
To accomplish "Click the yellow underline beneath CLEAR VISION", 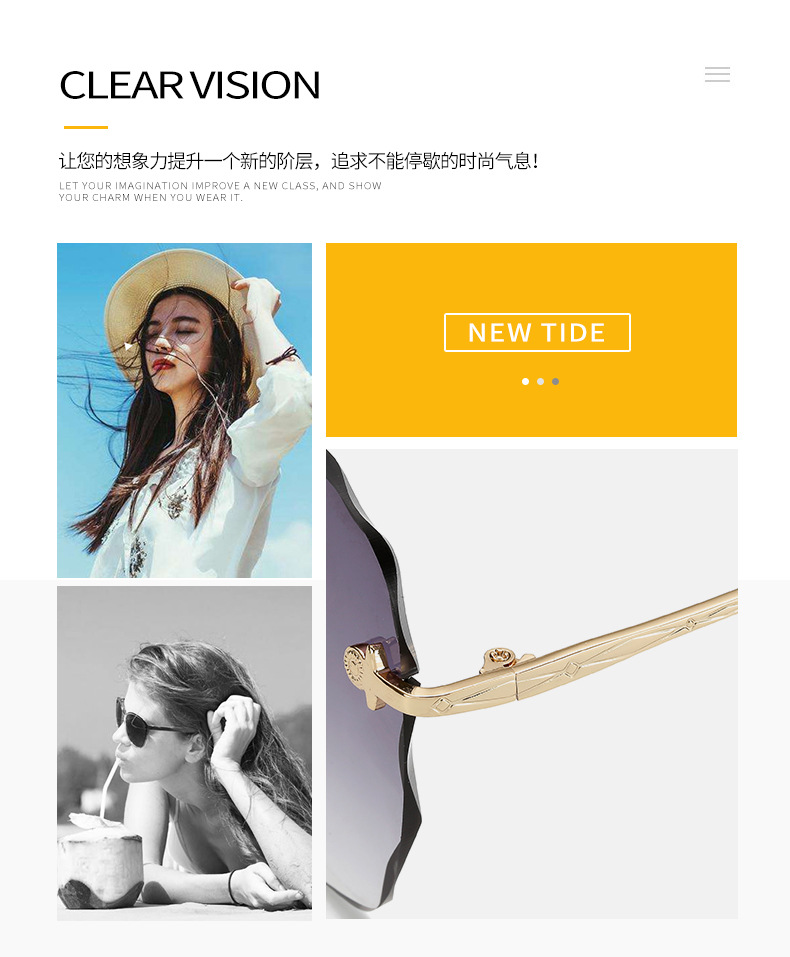I will click(x=86, y=128).
